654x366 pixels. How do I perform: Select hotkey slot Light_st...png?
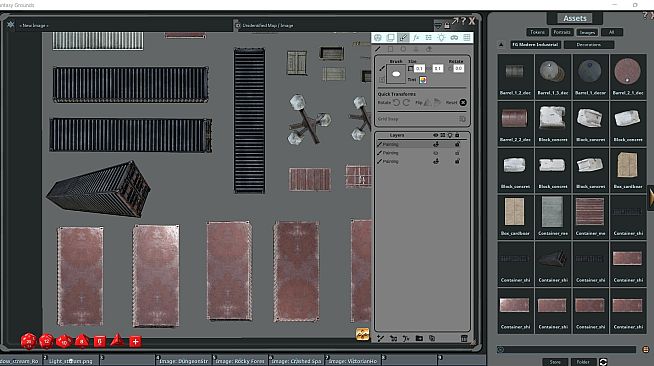tap(71, 361)
